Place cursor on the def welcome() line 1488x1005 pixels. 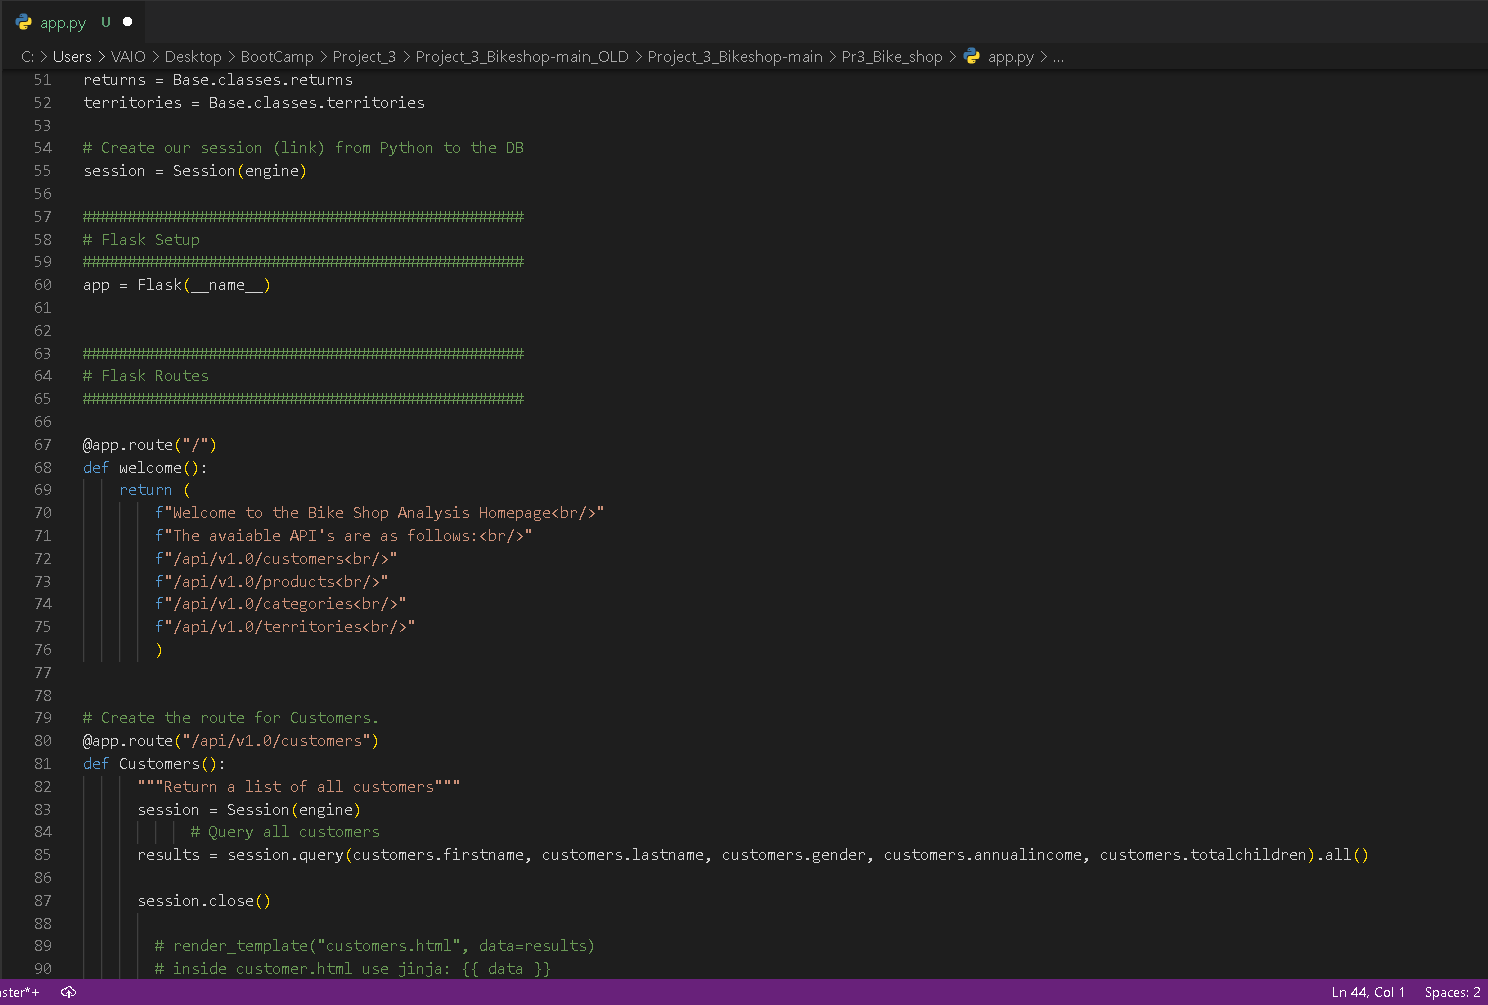point(145,468)
